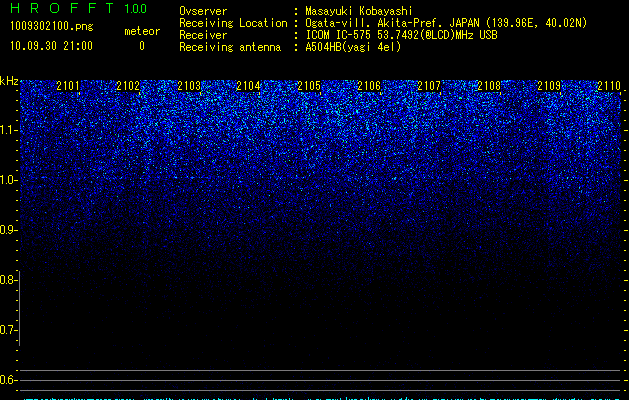This screenshot has height=400, width=629.
Task: Select the filename 1009302100.png
Action: (x=52, y=26)
